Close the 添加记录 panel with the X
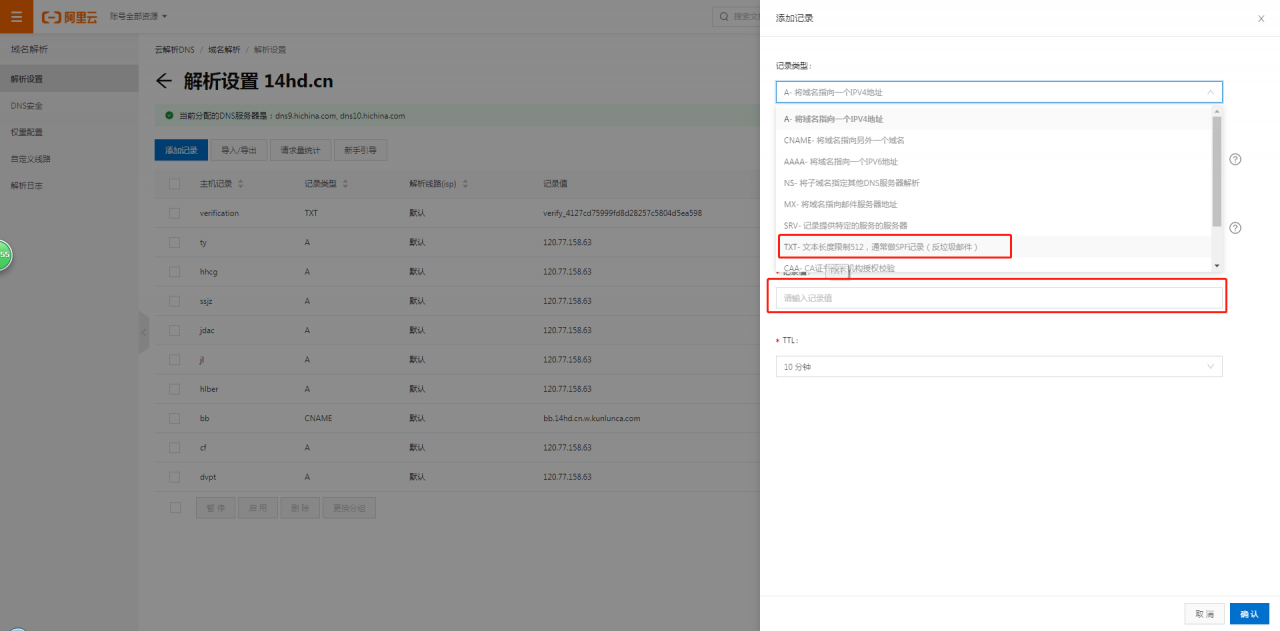Screen dimensions: 1280x631 [x=1260, y=18]
